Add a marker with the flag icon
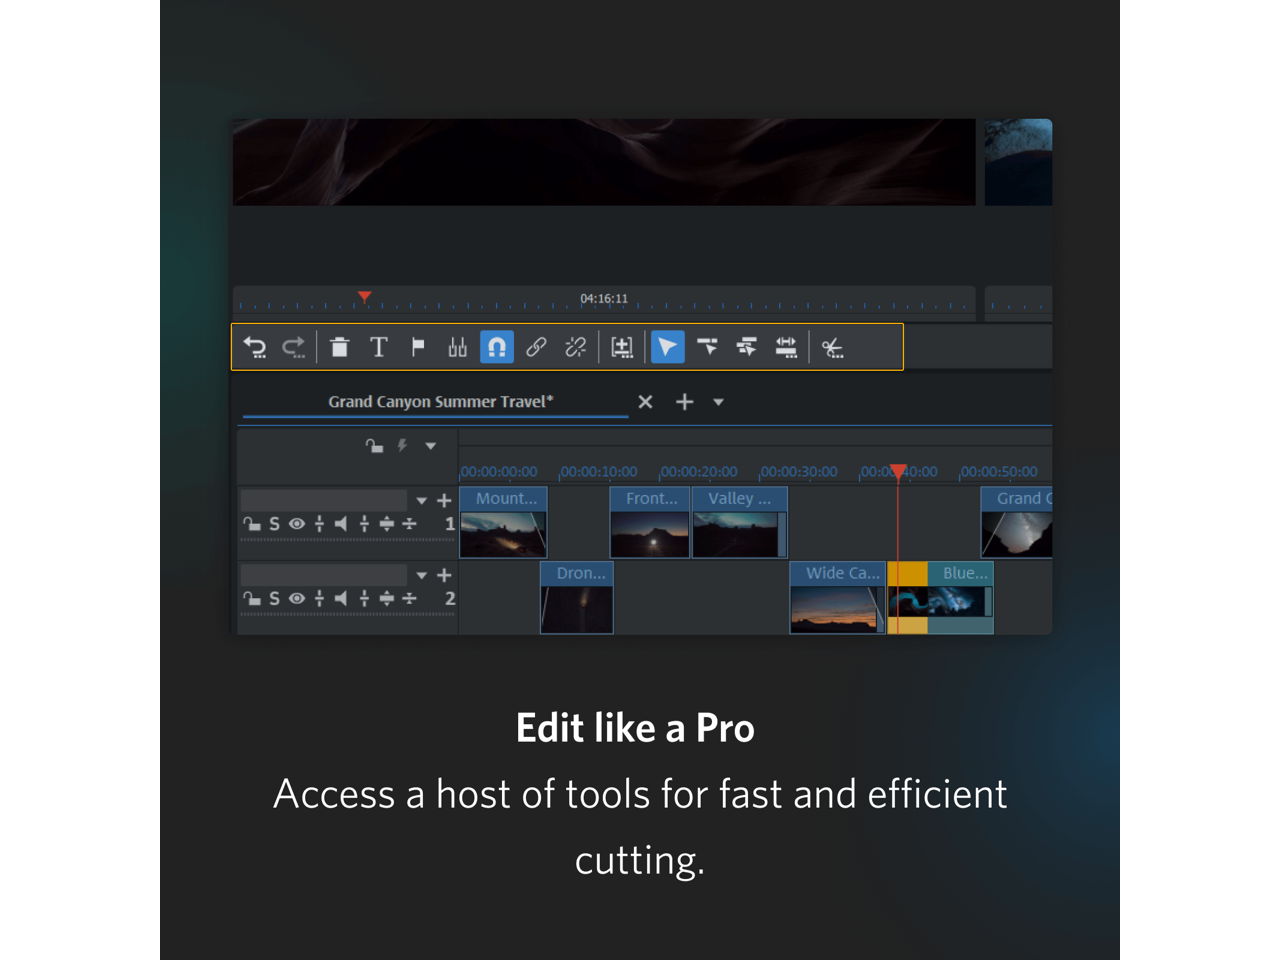The image size is (1280, 960). click(418, 347)
